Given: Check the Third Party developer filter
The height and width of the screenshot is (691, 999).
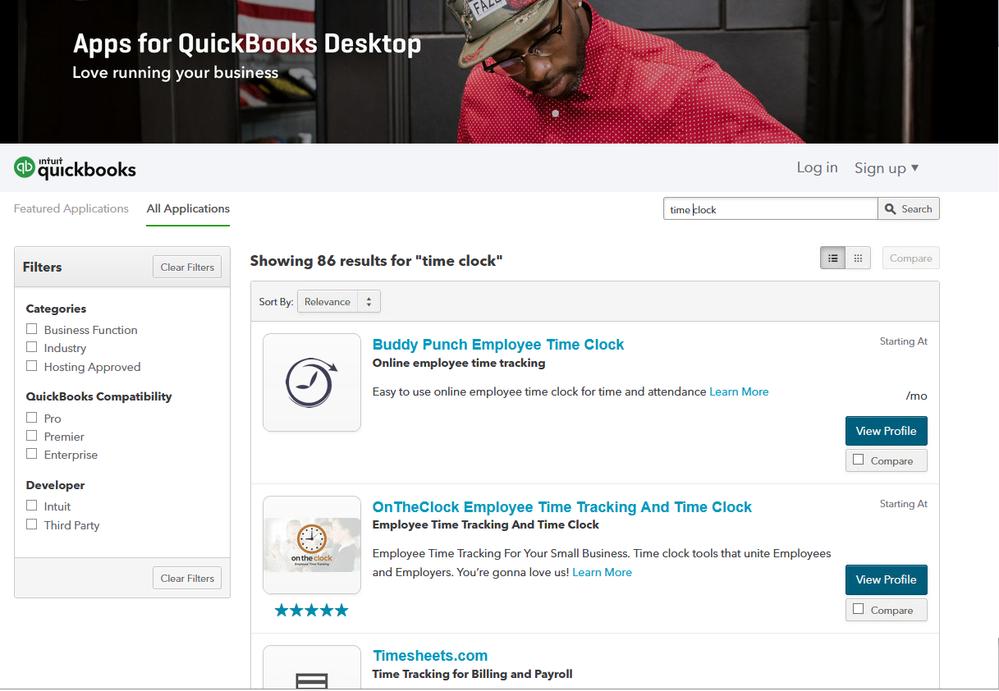Looking at the screenshot, I should point(31,524).
